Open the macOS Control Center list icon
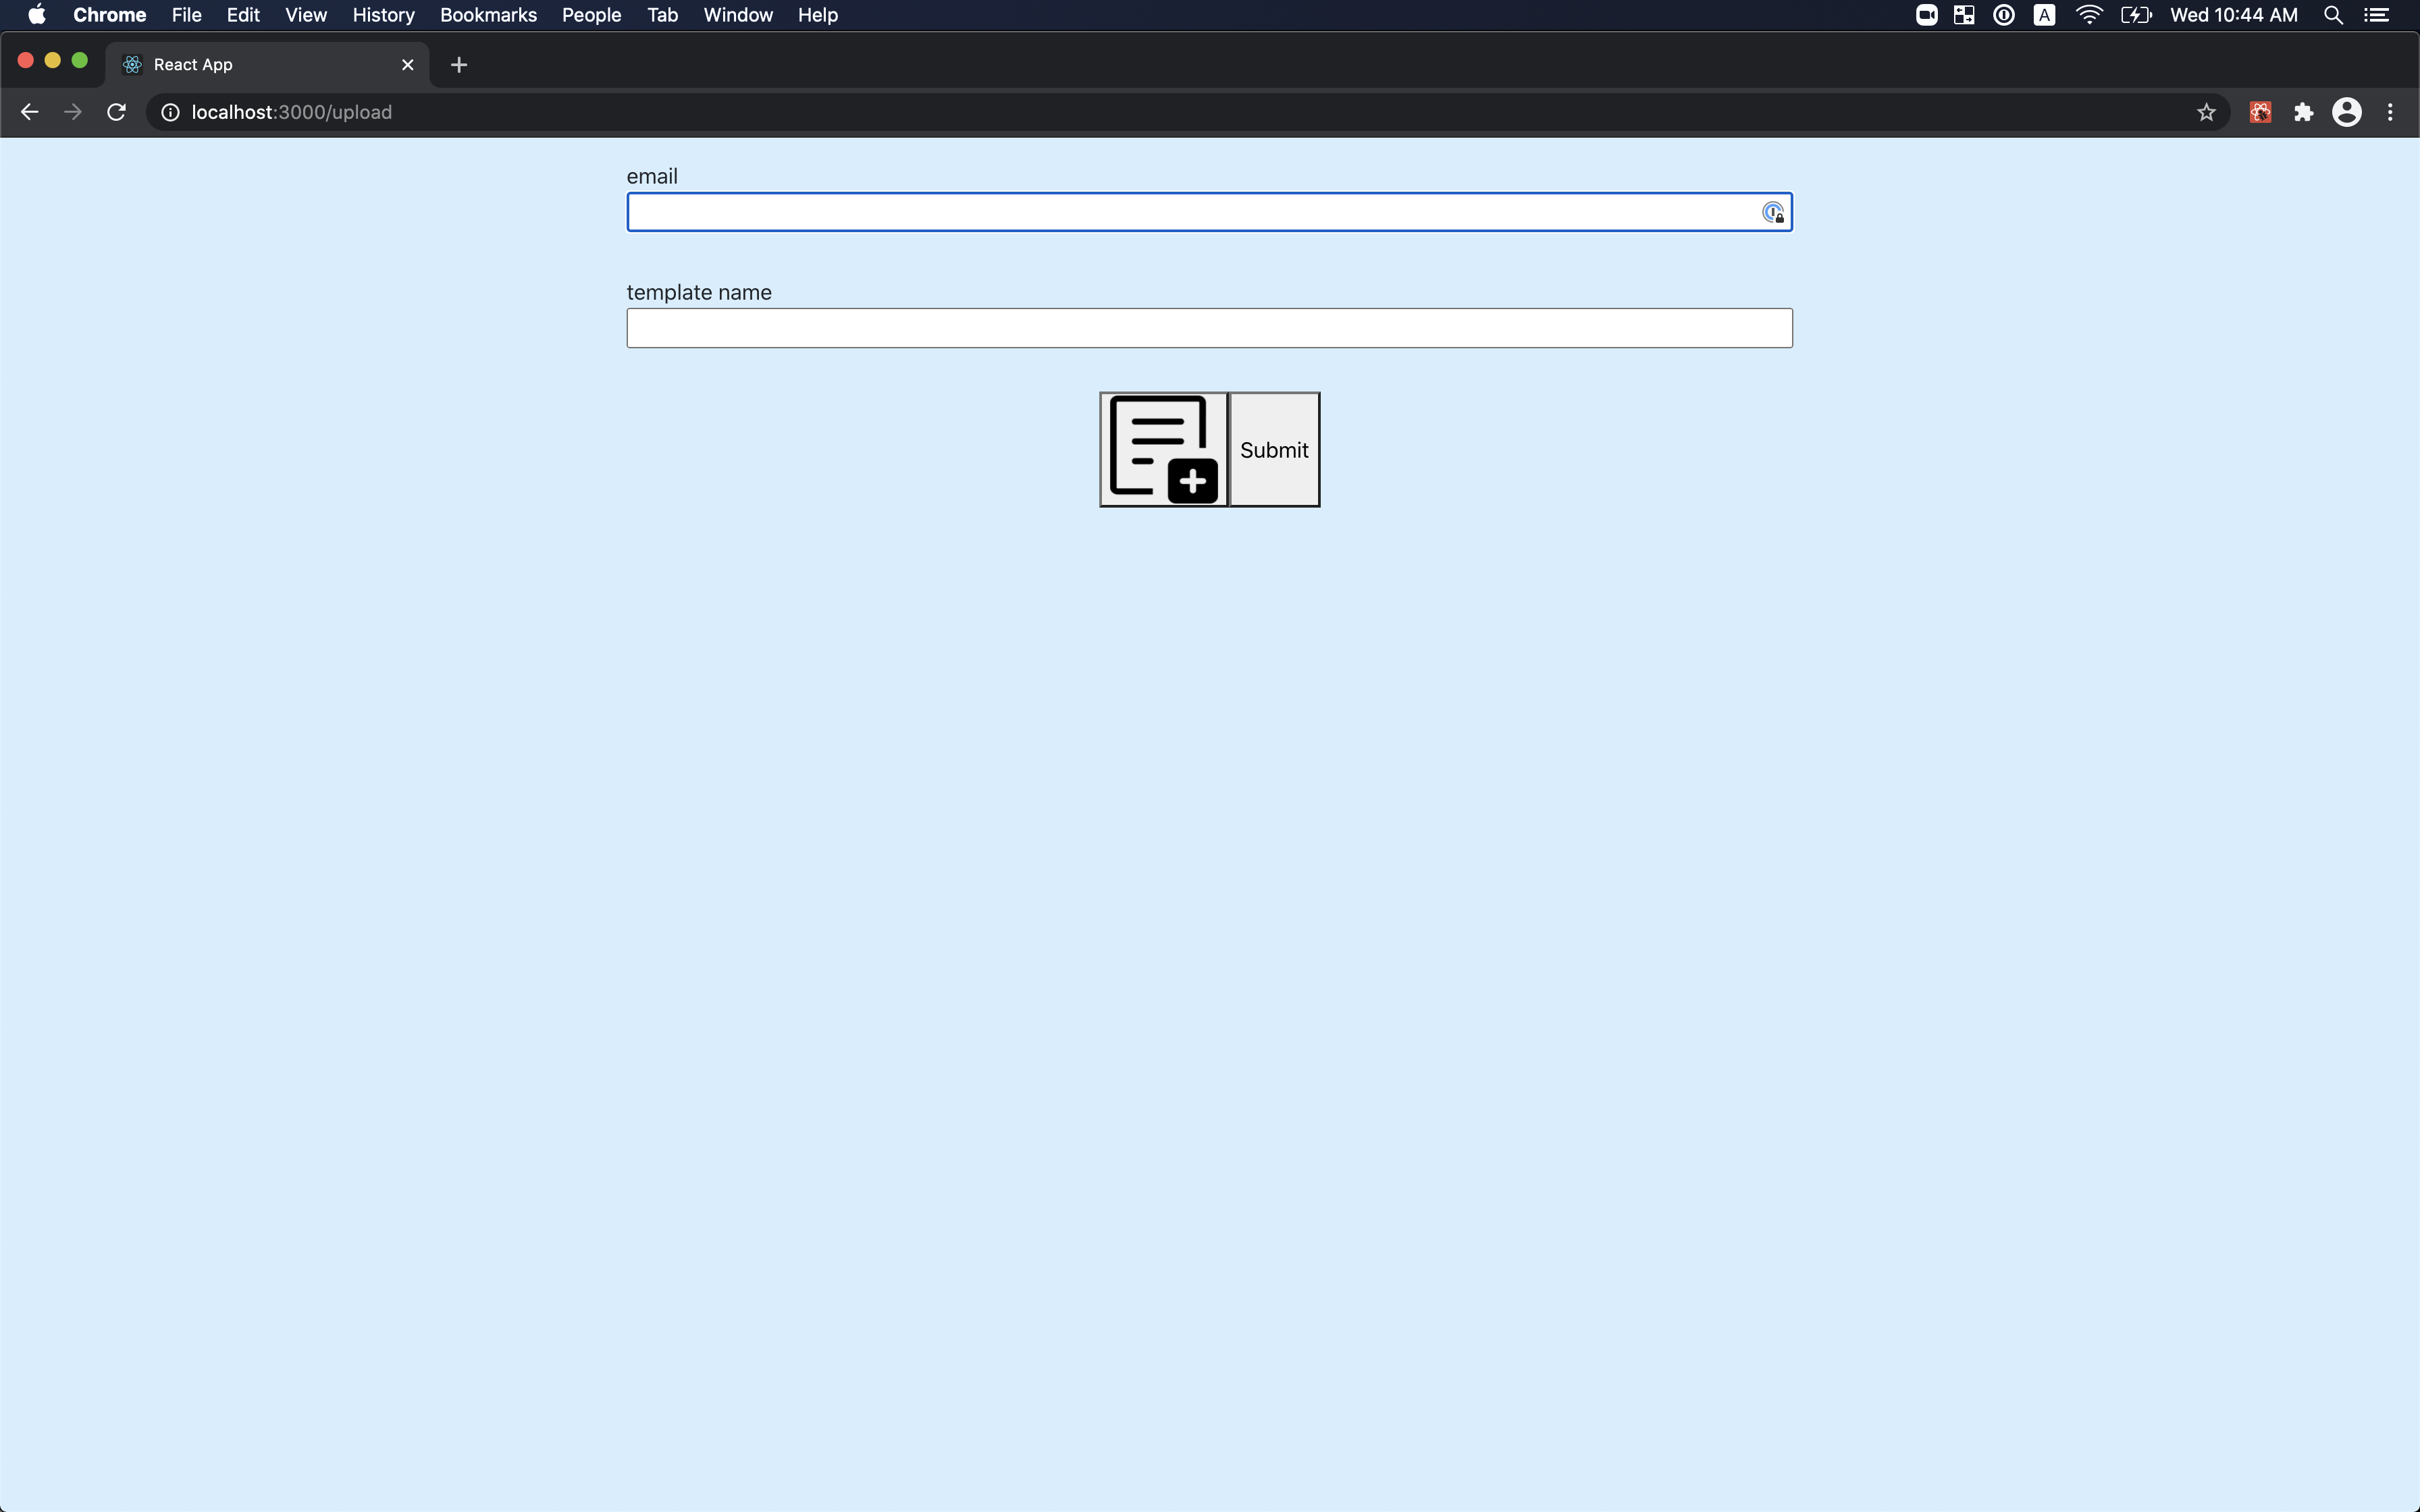The width and height of the screenshot is (2420, 1512). point(2376,15)
